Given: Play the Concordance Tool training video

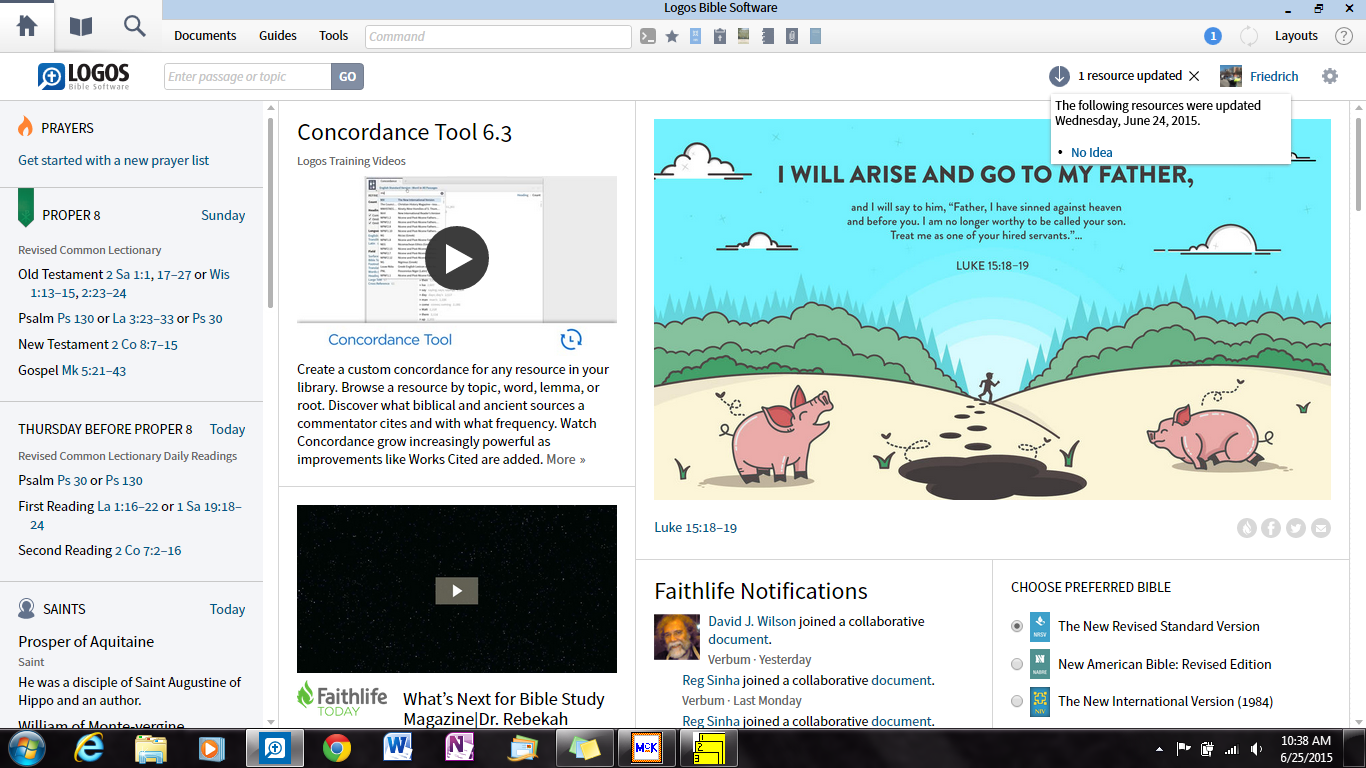Looking at the screenshot, I should click(457, 258).
